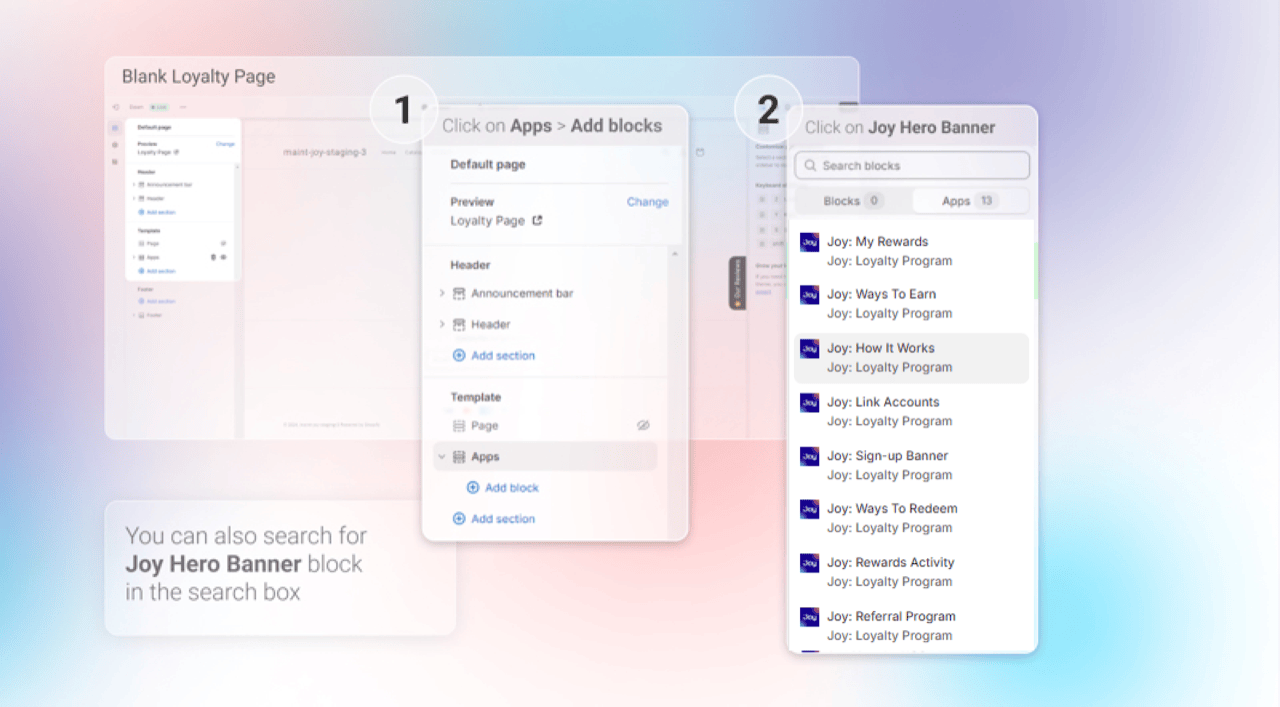Click Change link in background editor sidebar
Image resolution: width=1280 pixels, height=707 pixels.
click(225, 144)
